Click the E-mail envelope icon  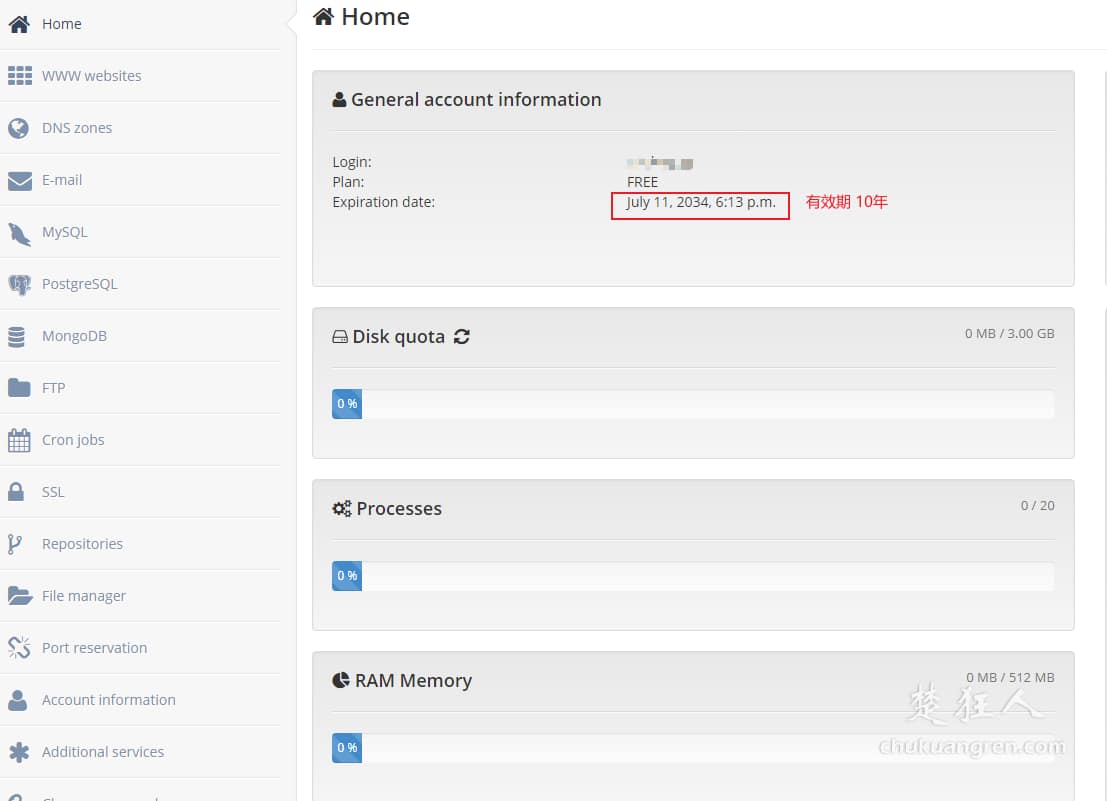click(x=20, y=180)
